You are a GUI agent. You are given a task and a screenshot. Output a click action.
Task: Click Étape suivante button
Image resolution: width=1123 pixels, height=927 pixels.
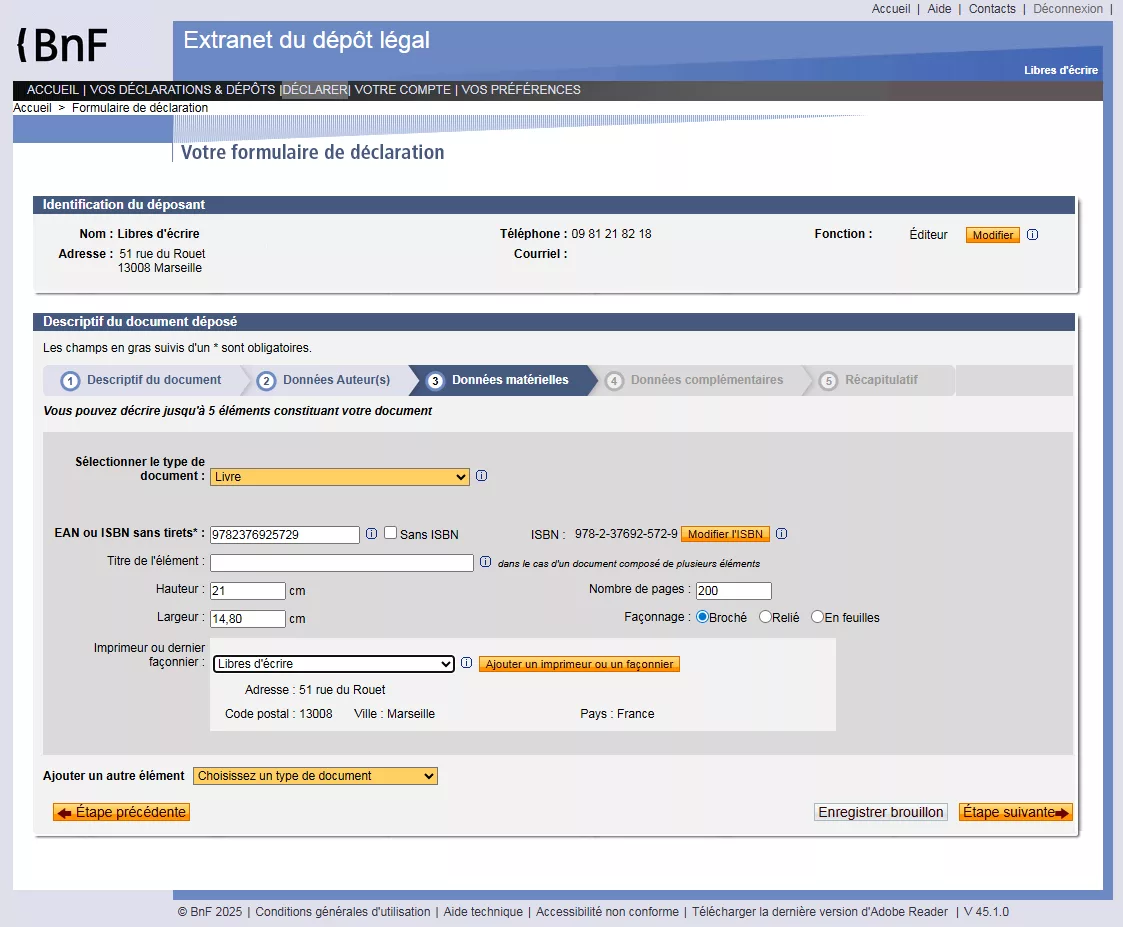point(1014,812)
